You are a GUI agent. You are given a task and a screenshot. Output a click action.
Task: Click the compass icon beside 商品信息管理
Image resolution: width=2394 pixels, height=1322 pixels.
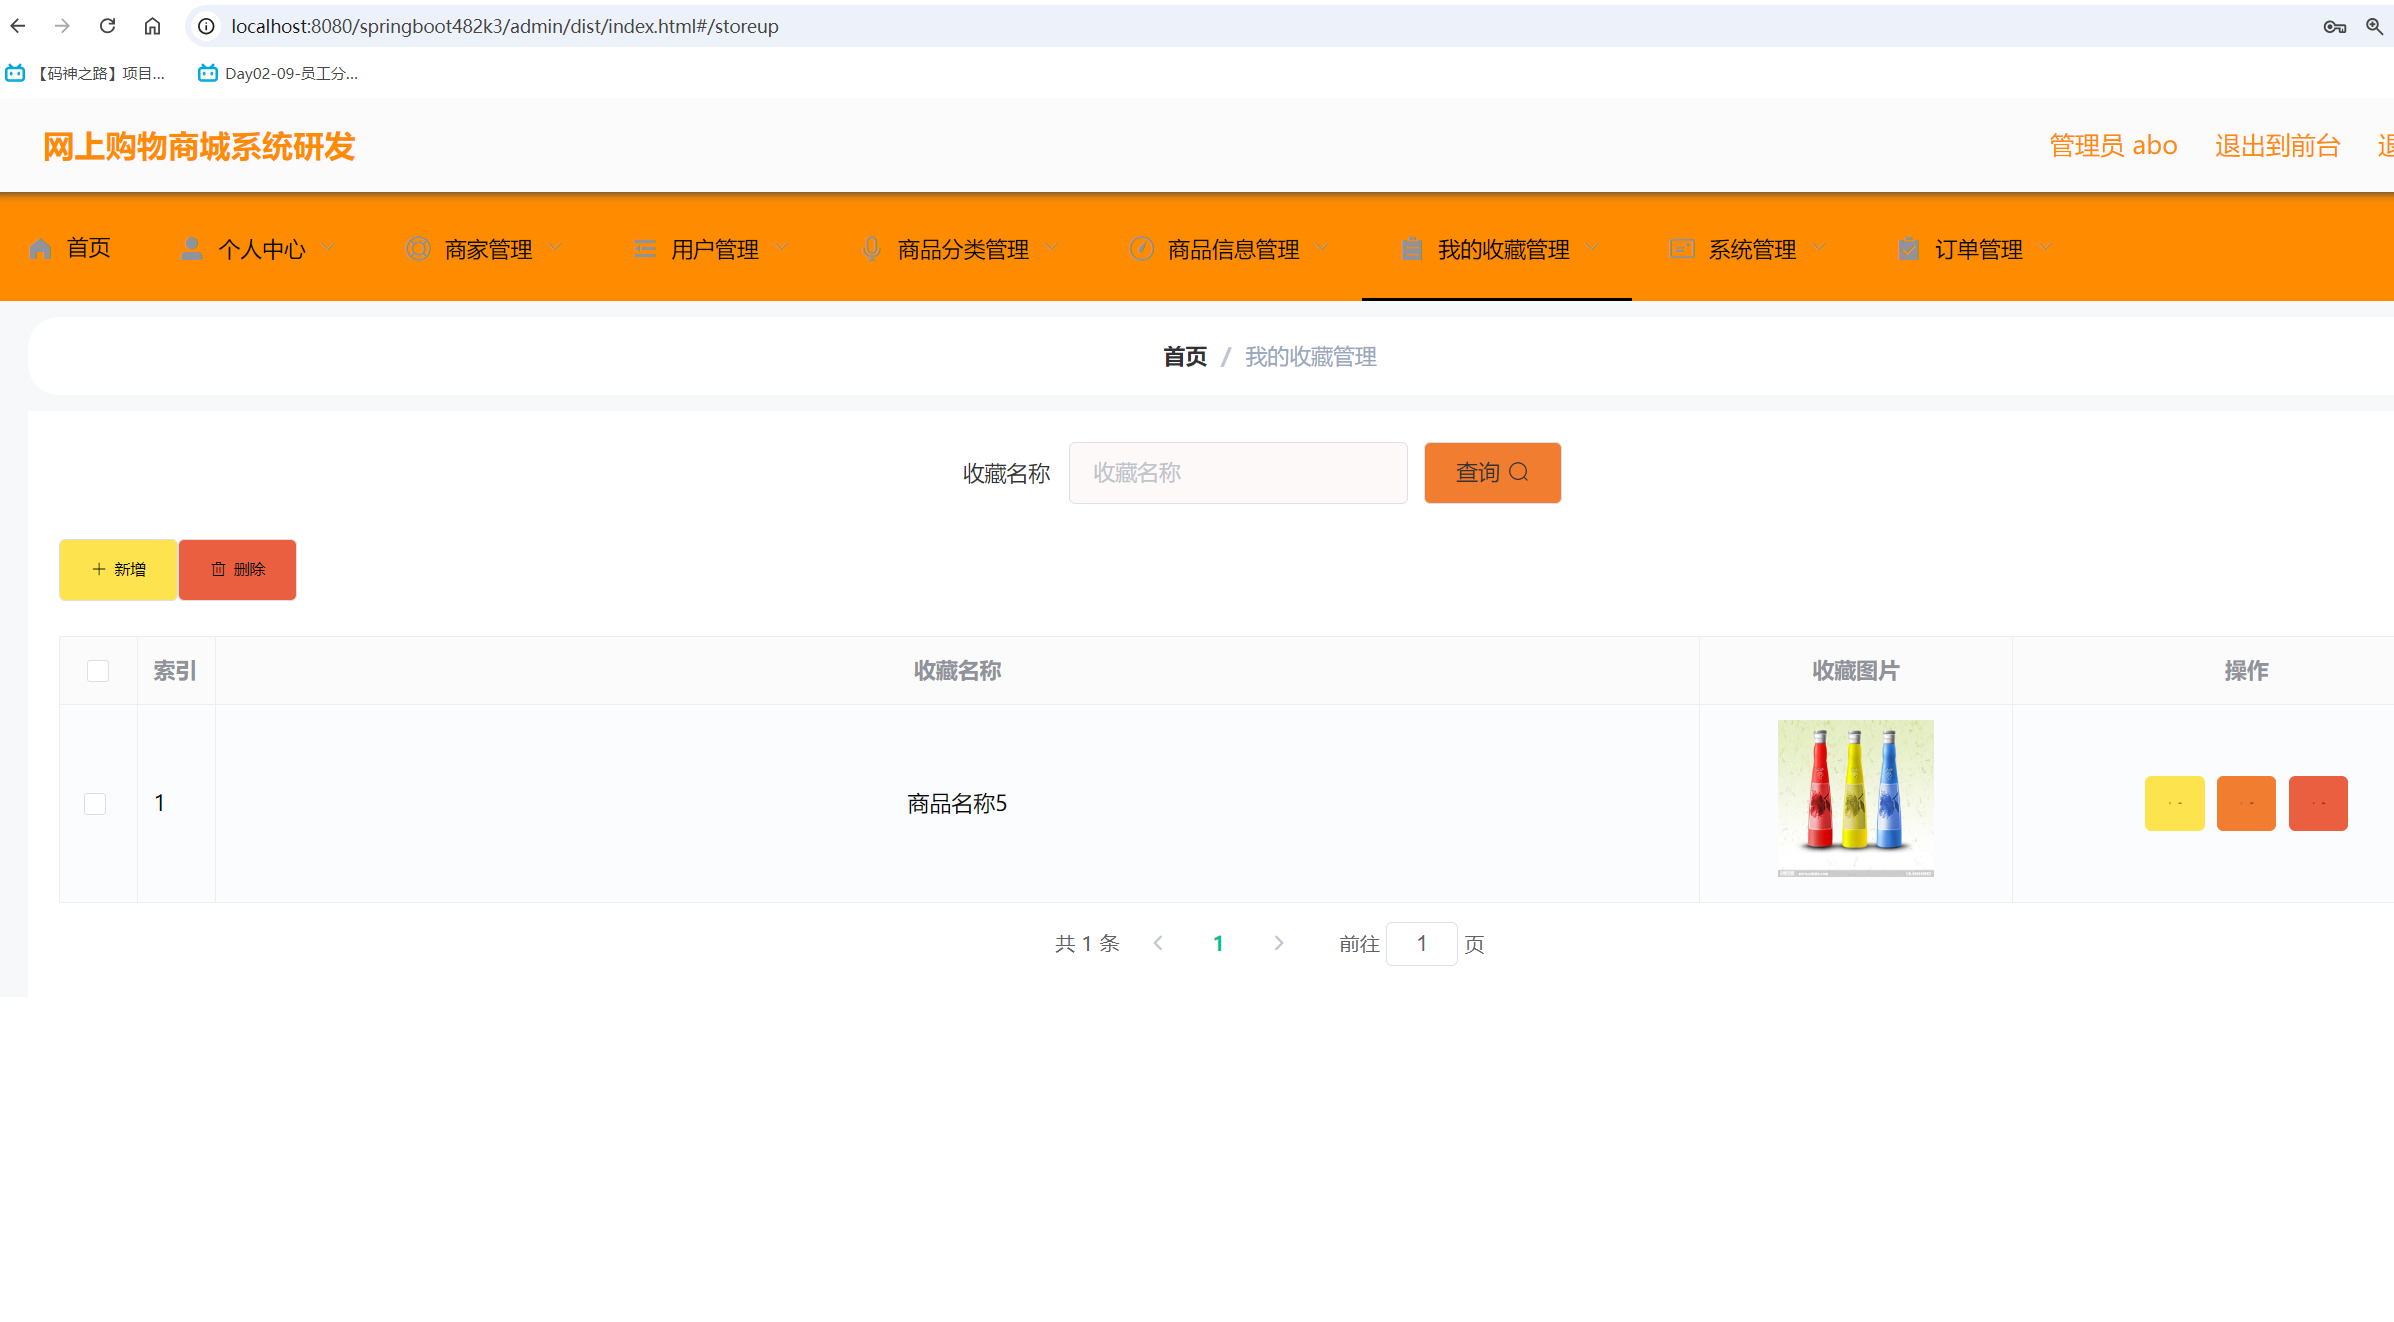point(1141,247)
